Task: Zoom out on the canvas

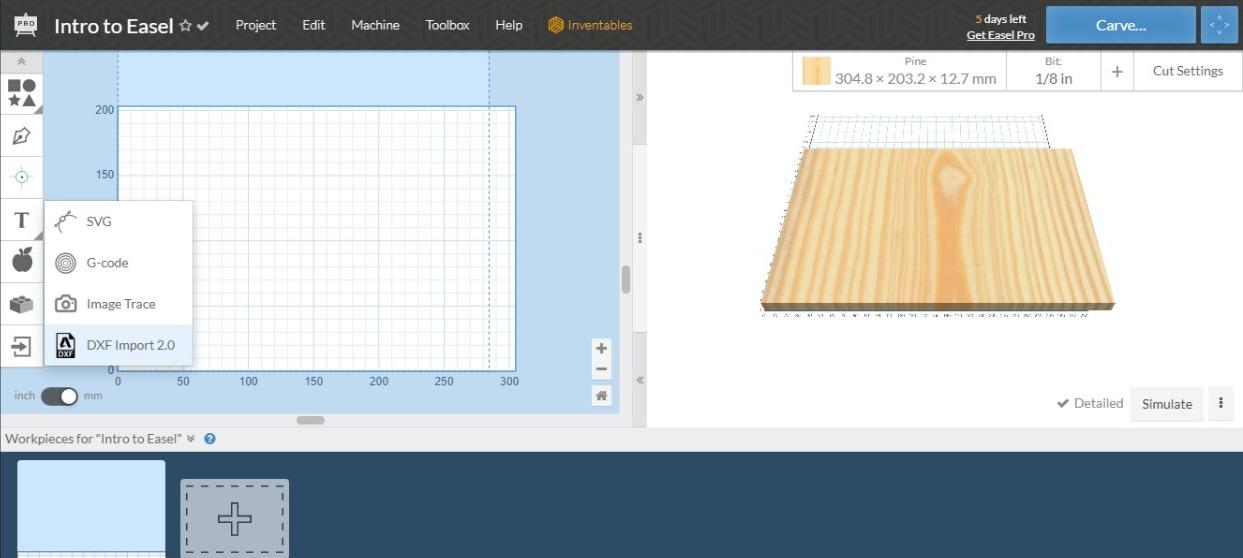Action: [x=601, y=369]
